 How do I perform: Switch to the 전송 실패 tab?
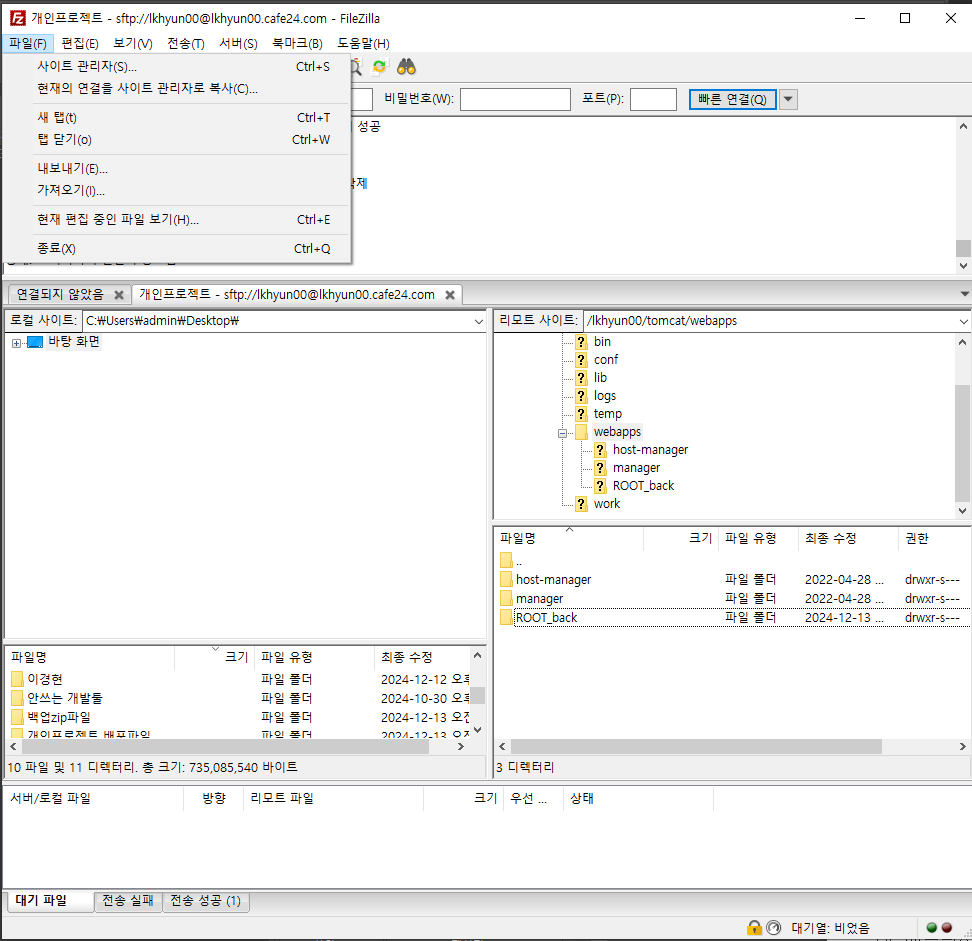click(x=128, y=901)
